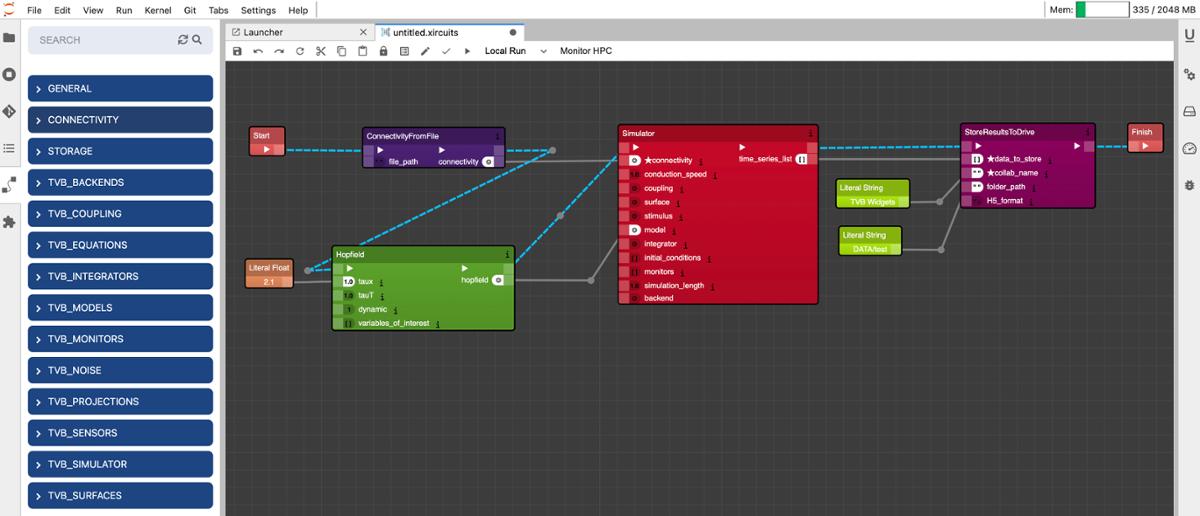This screenshot has height=516, width=1200.
Task: Open the Kernel menu
Action: pos(157,10)
